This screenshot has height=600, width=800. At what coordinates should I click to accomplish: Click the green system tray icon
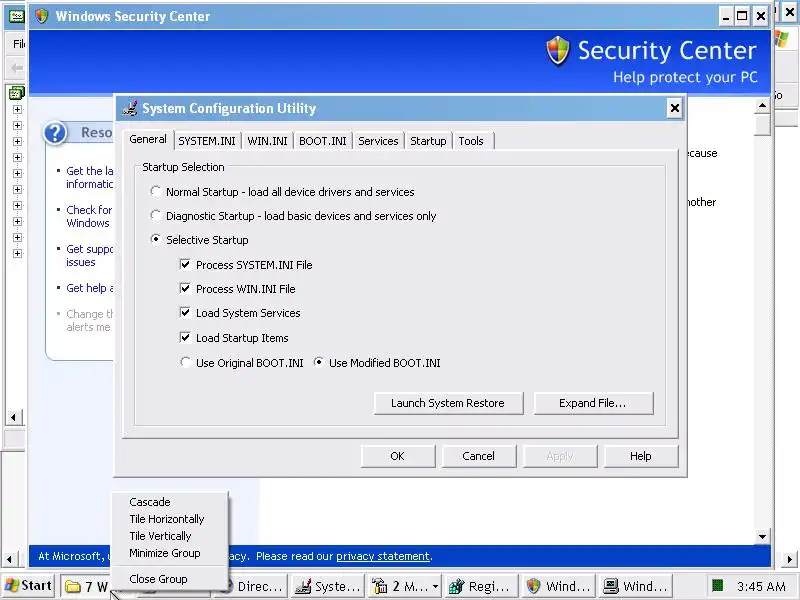[x=717, y=585]
